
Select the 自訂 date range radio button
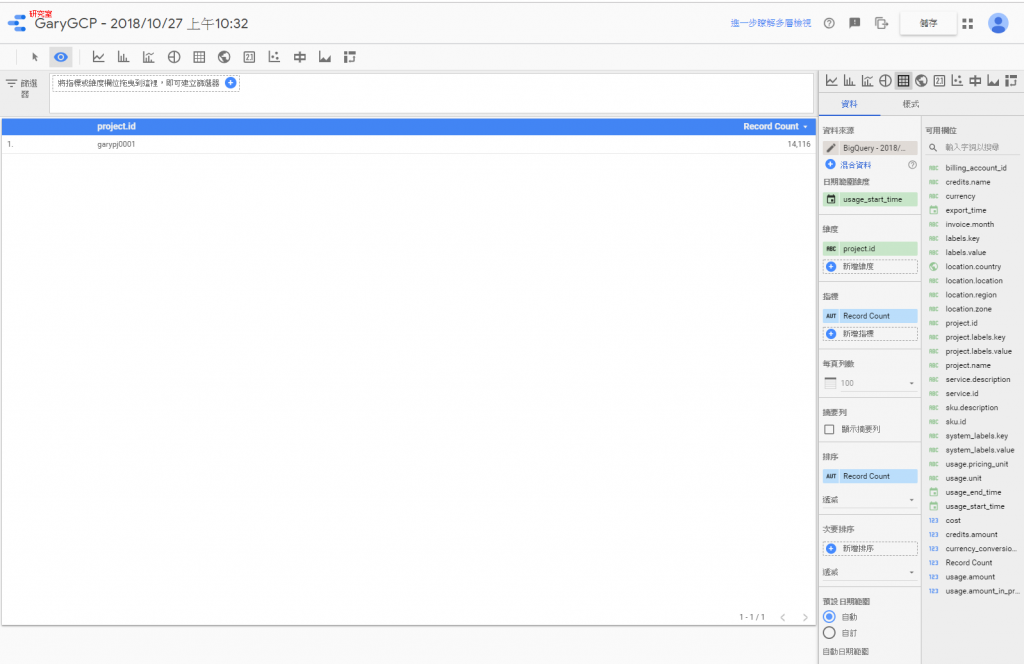point(829,633)
